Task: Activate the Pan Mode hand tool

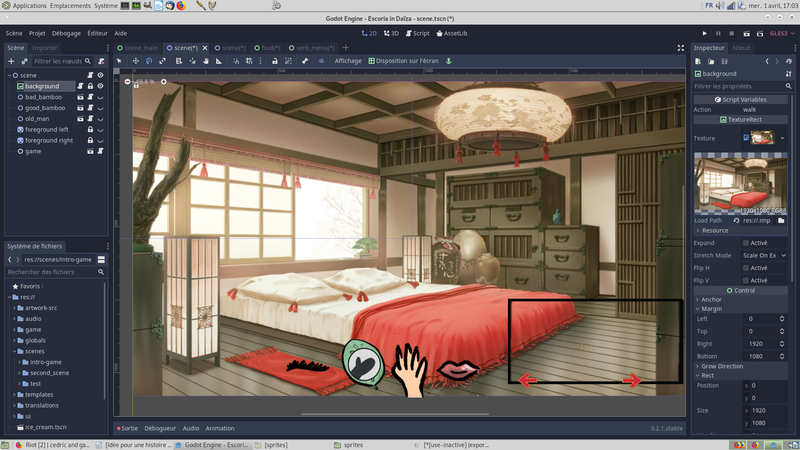Action: click(x=206, y=61)
